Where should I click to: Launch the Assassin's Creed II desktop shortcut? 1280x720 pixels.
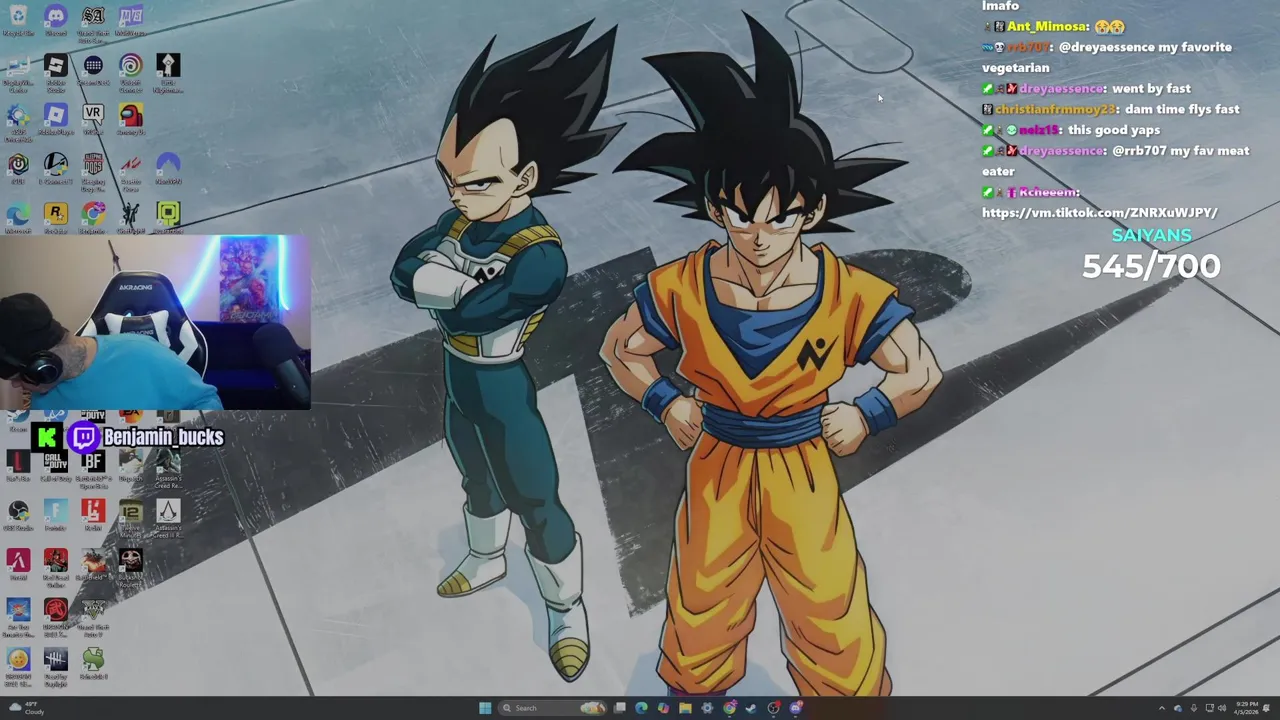168,518
